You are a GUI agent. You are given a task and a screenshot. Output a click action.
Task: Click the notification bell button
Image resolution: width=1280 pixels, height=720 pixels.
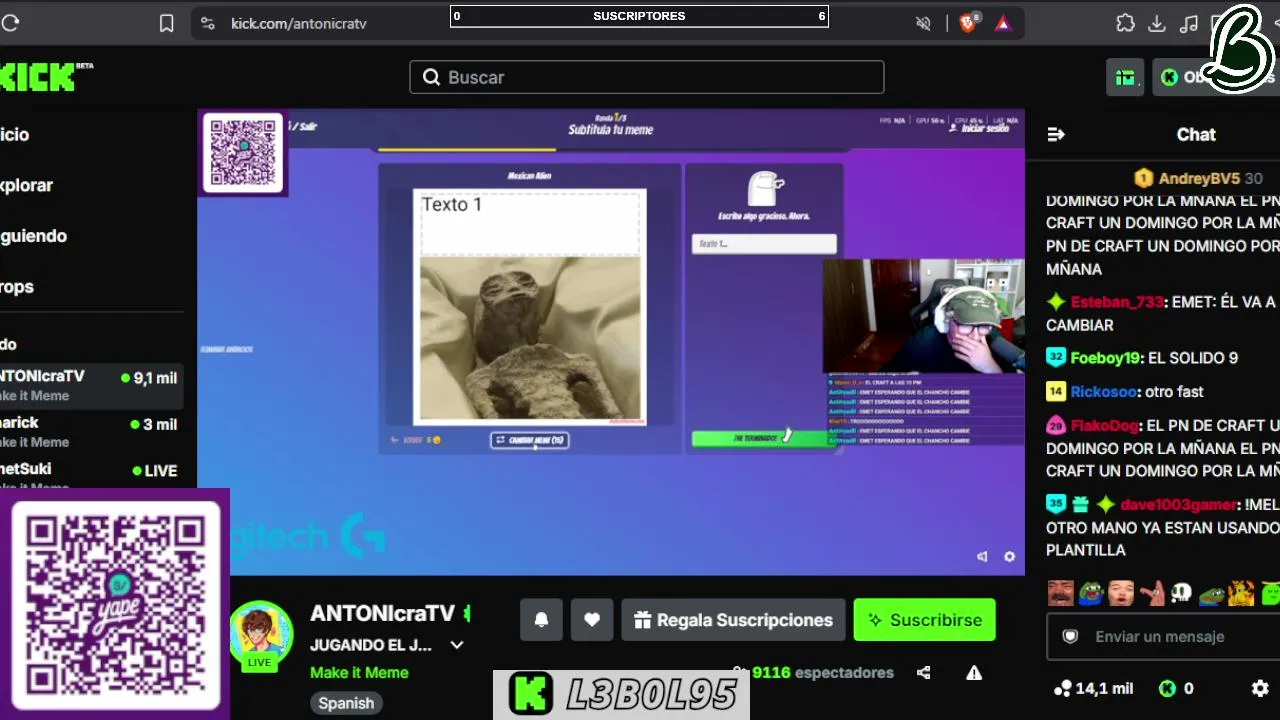coord(541,620)
